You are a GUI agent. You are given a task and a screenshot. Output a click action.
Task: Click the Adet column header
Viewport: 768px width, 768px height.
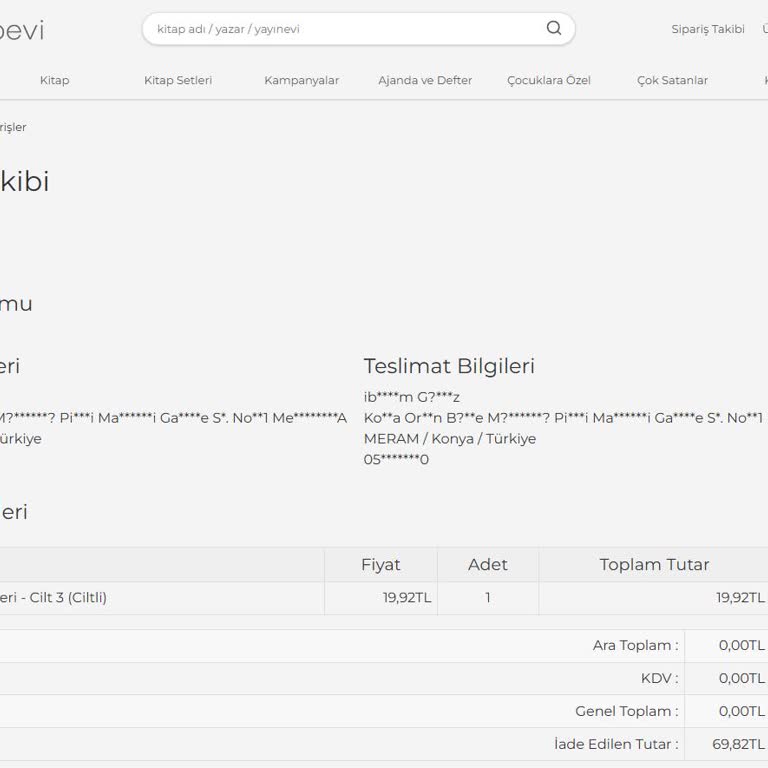tap(487, 564)
